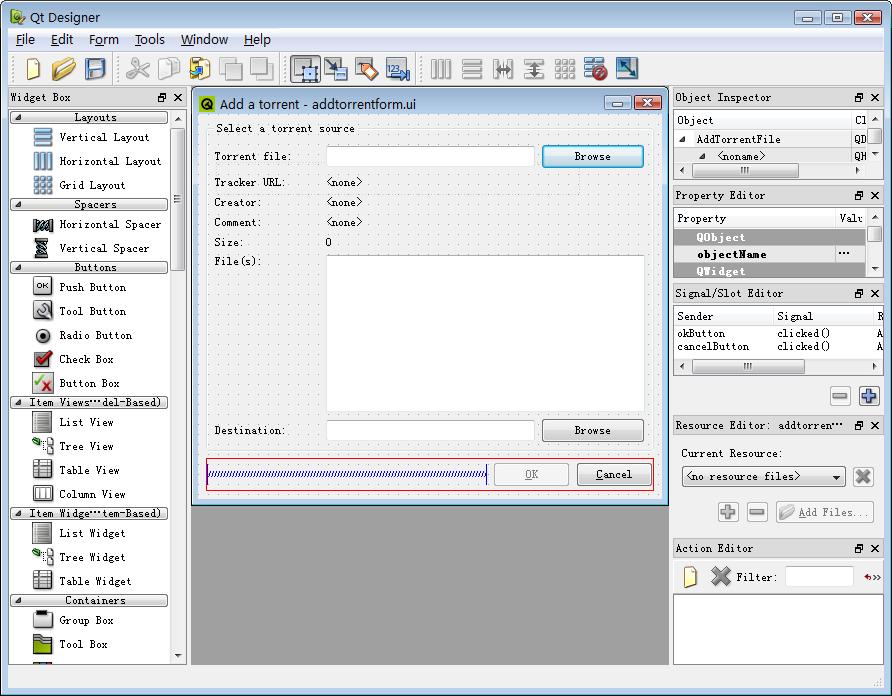Select Table Widget in the Widget Box
The image size is (892, 696).
82,581
